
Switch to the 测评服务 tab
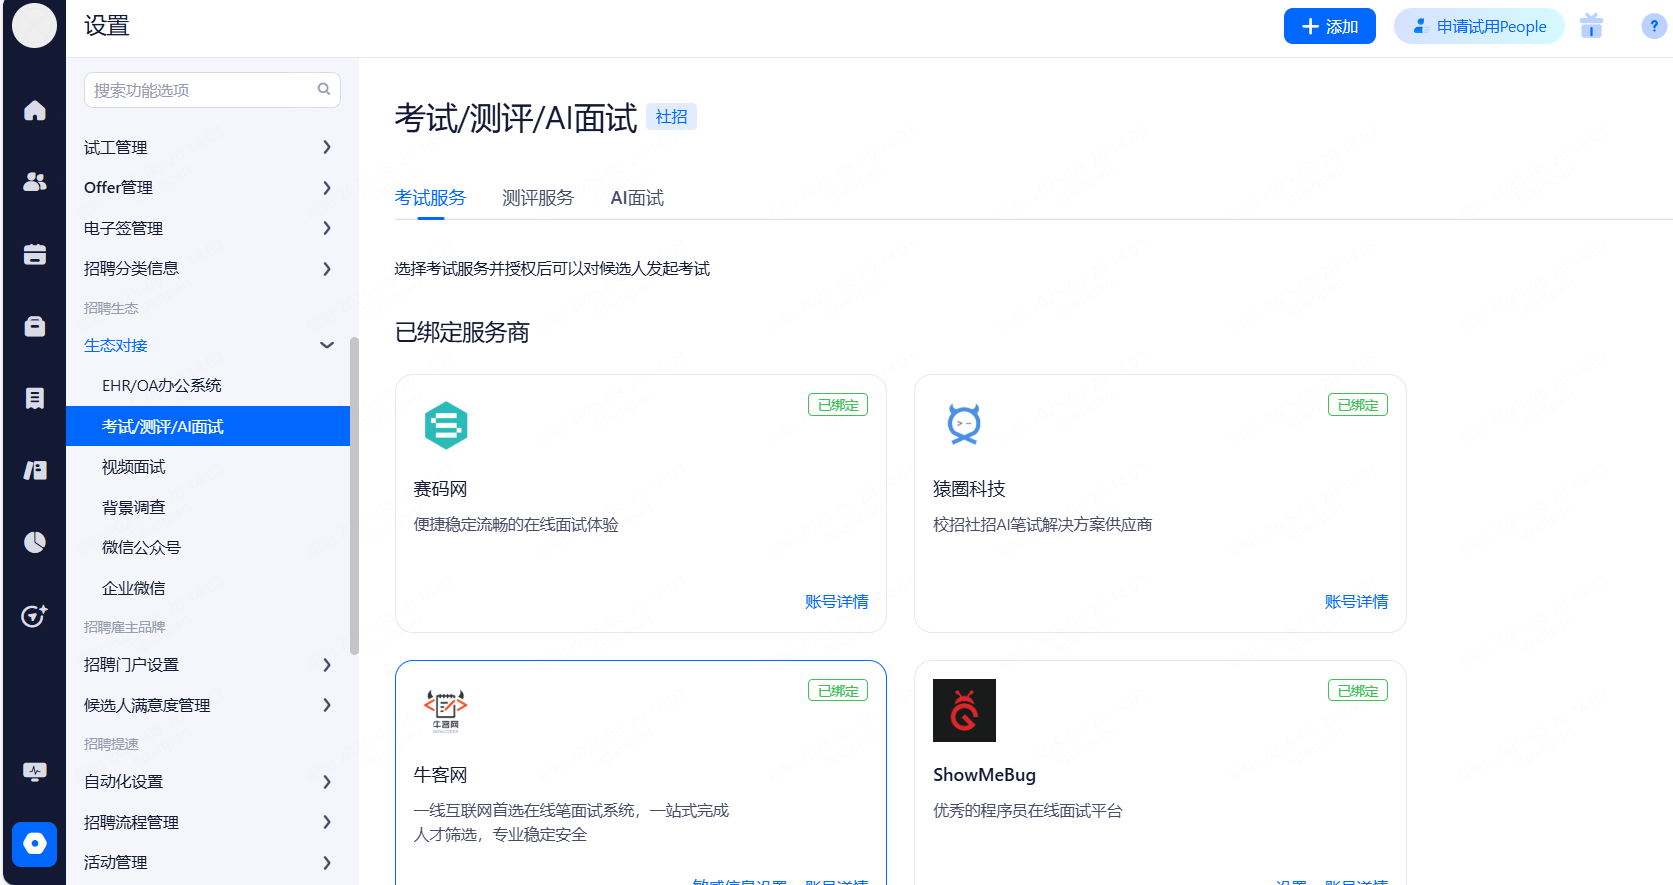[538, 198]
